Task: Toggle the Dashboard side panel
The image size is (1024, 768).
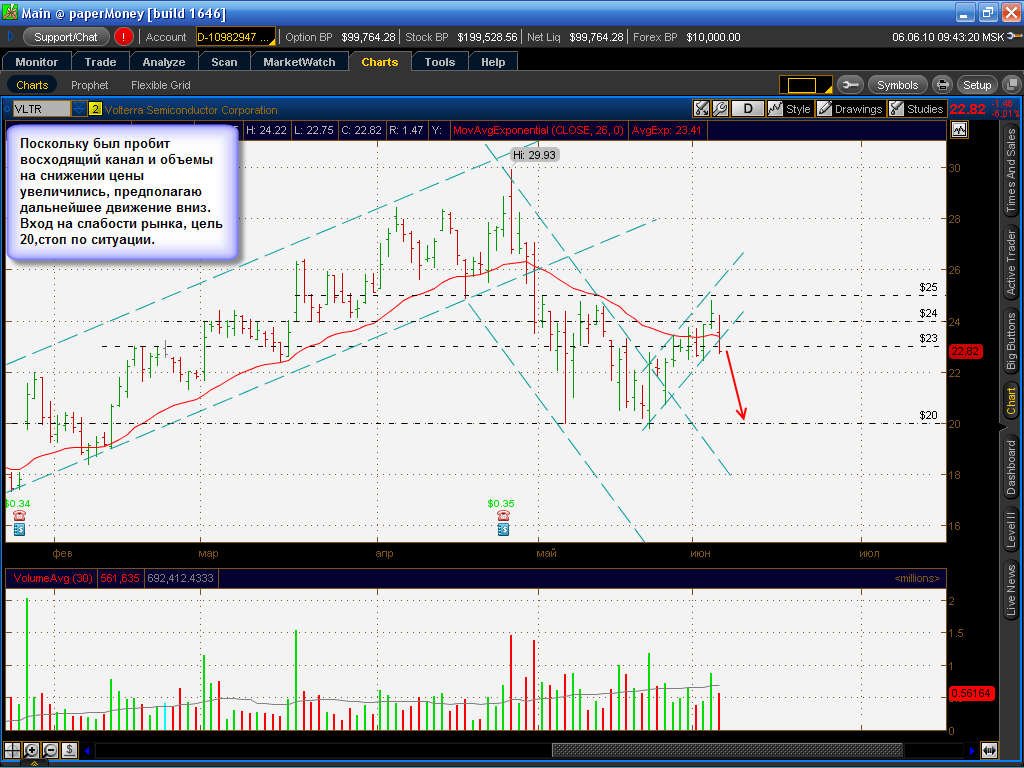Action: point(1012,467)
